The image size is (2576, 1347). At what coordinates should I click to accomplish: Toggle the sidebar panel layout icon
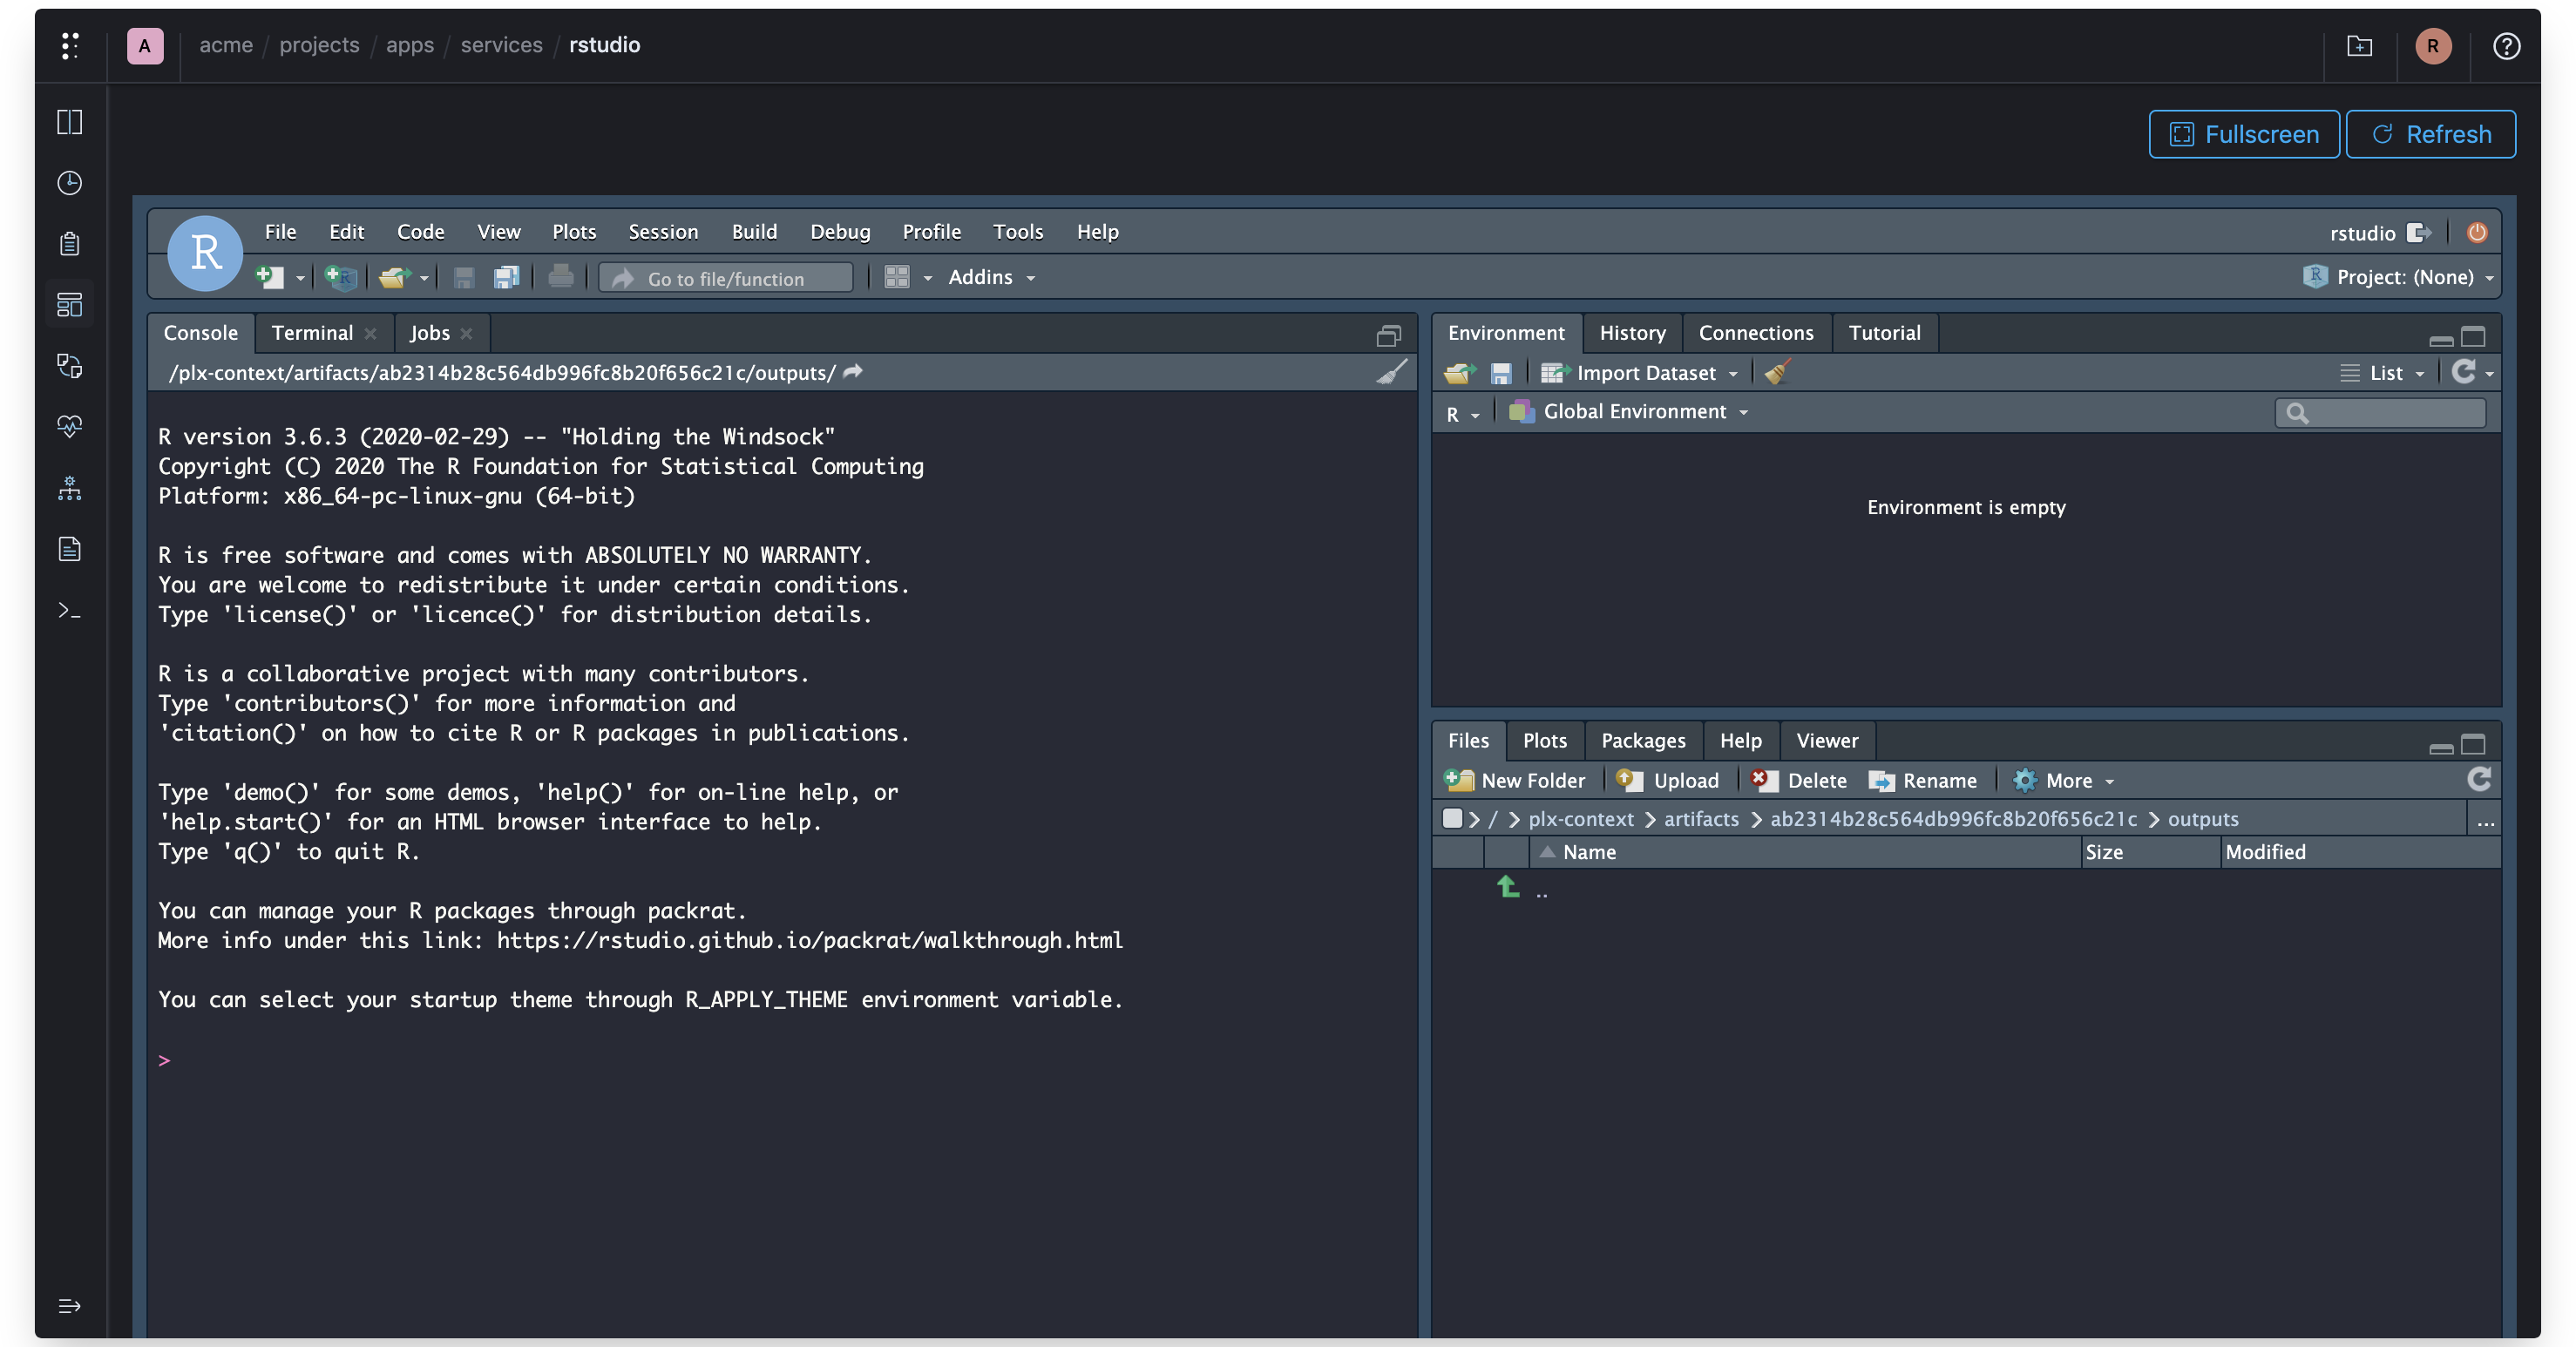(69, 122)
